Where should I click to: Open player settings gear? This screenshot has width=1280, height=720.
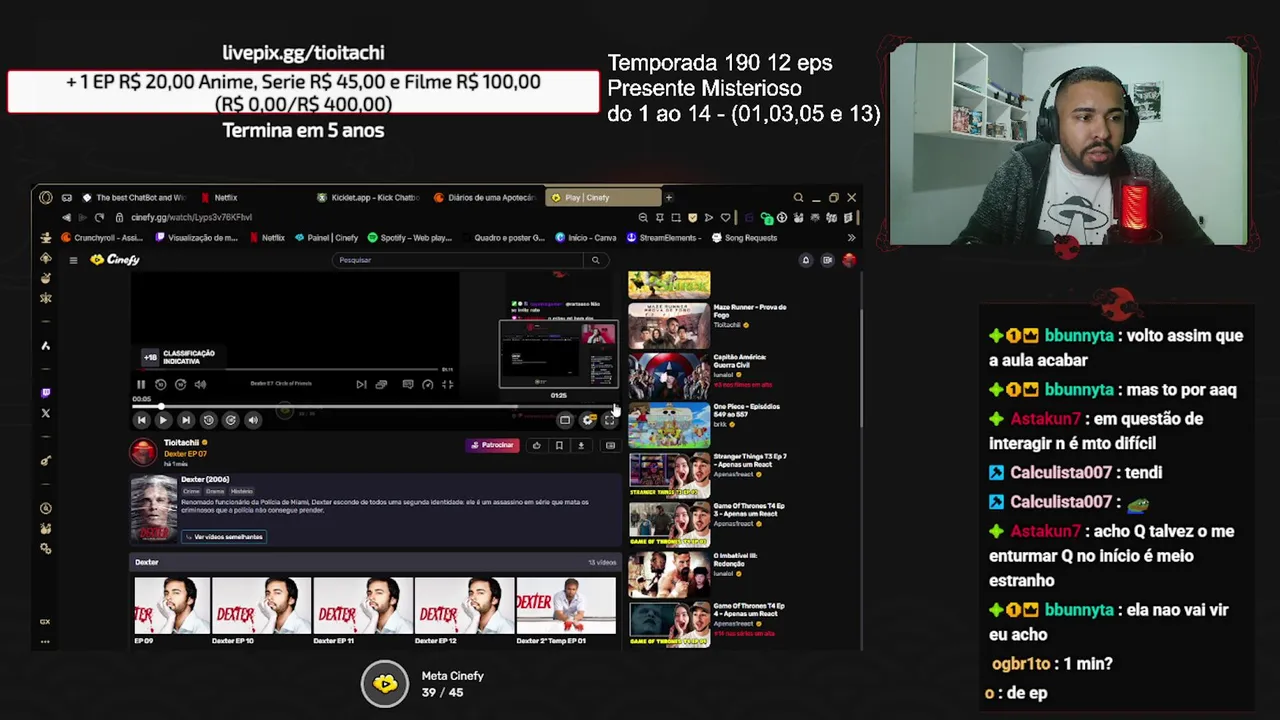click(588, 420)
